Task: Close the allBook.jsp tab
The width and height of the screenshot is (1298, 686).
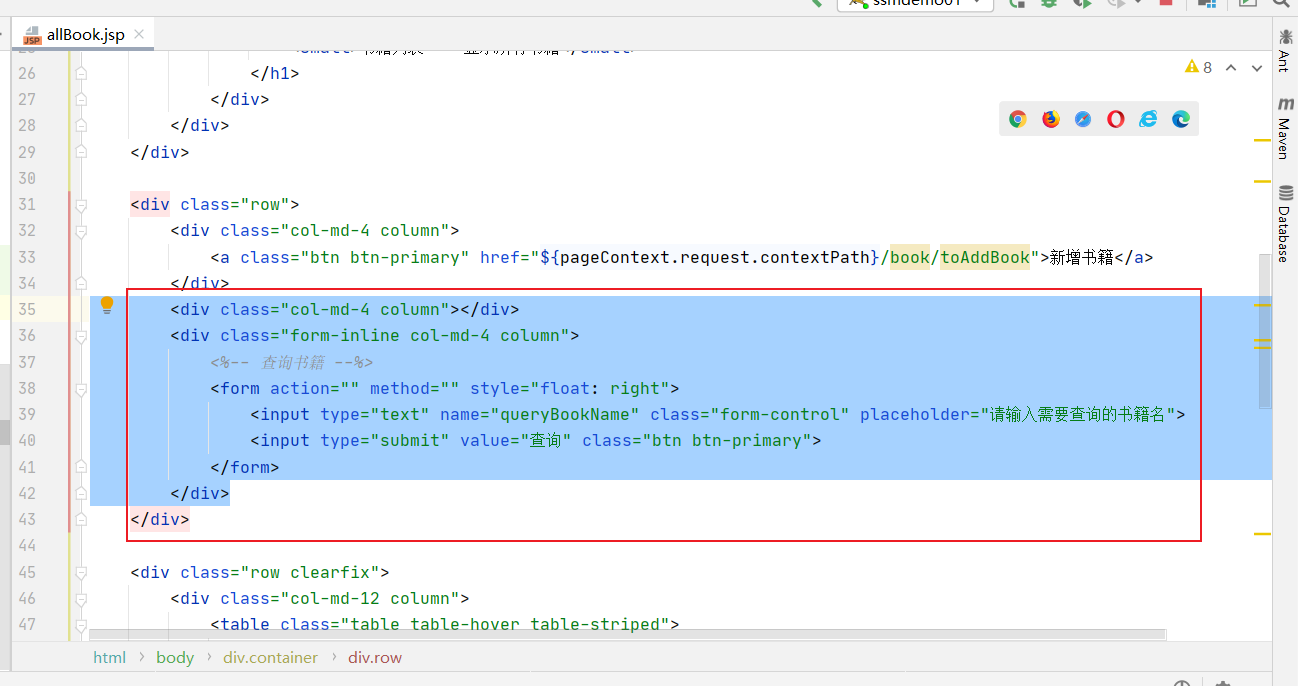Action: pyautogui.click(x=139, y=34)
